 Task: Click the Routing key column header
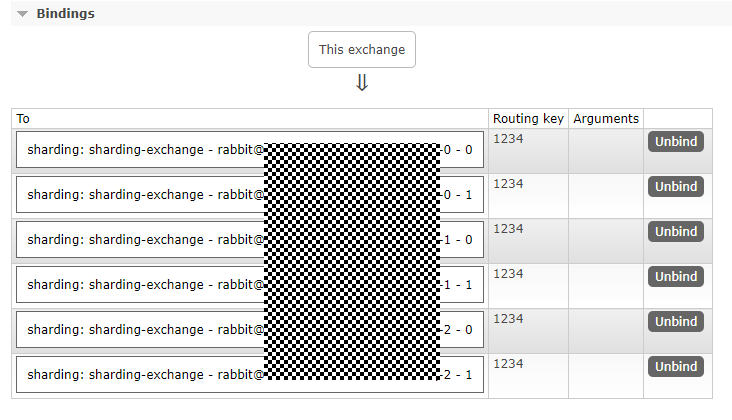pos(528,119)
